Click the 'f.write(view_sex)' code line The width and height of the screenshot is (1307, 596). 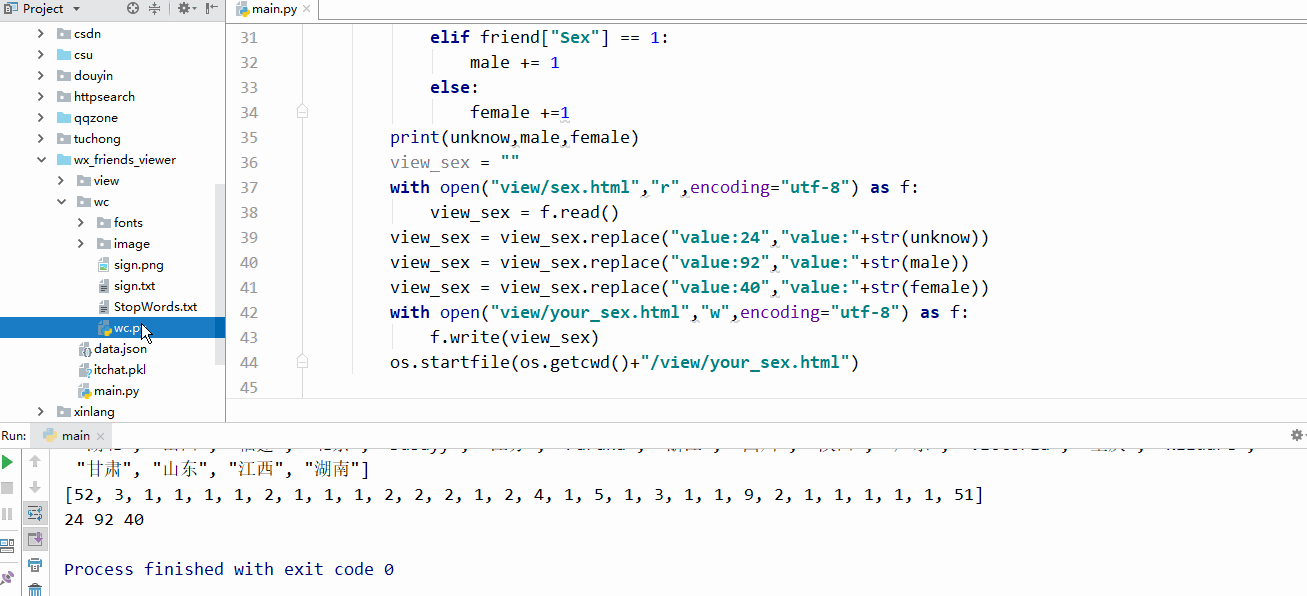point(514,337)
